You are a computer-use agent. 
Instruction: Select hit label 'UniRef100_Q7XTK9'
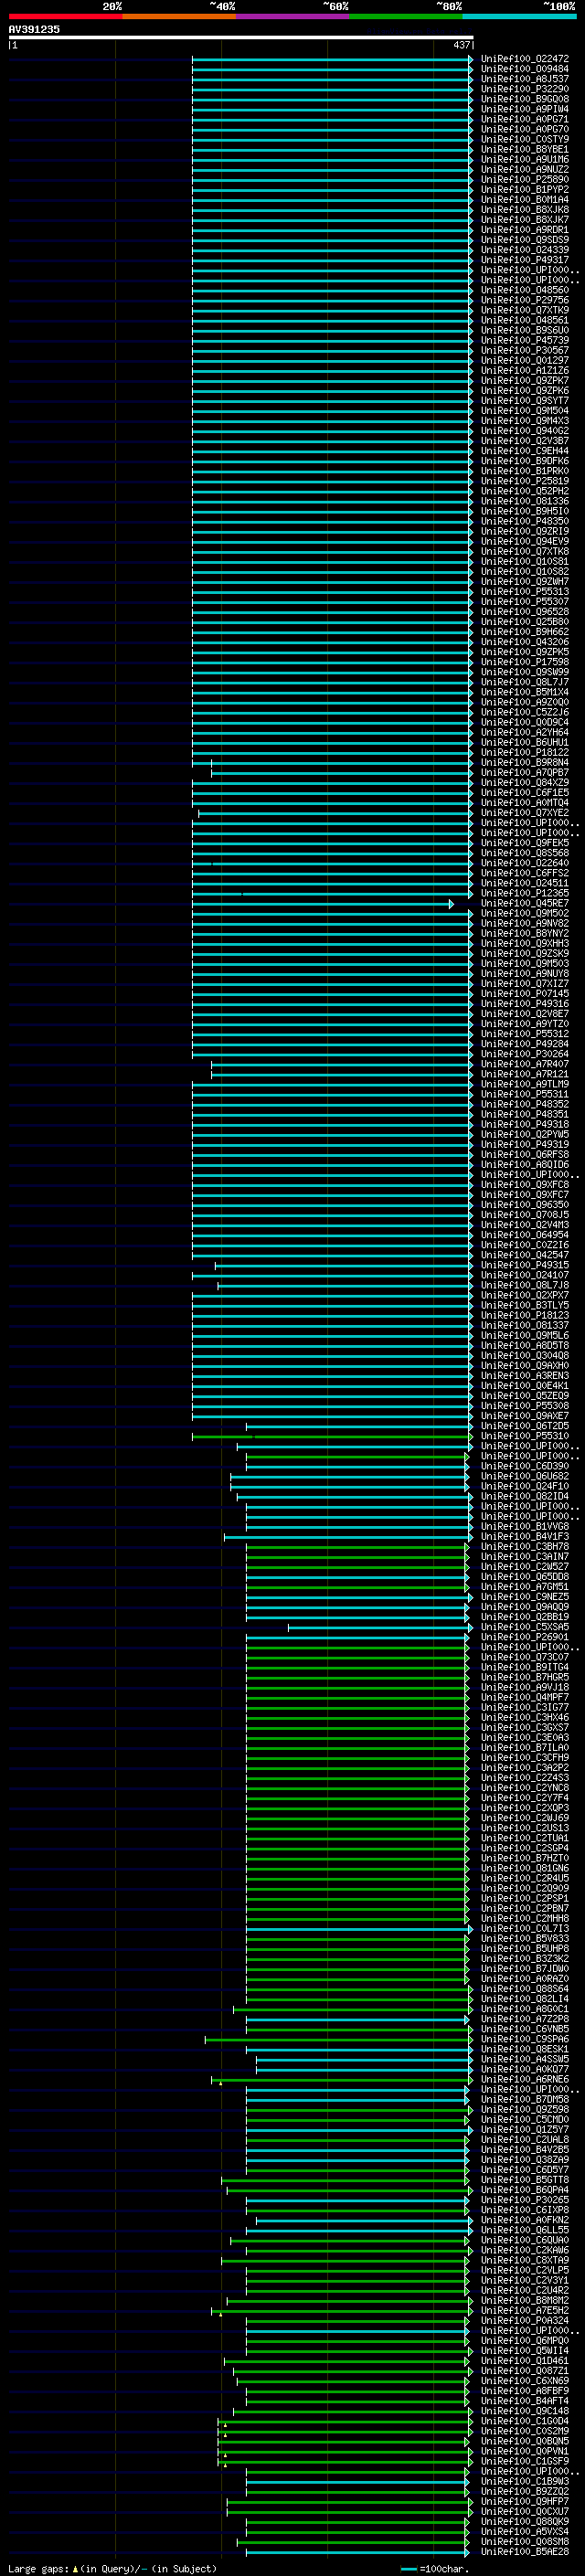[525, 310]
